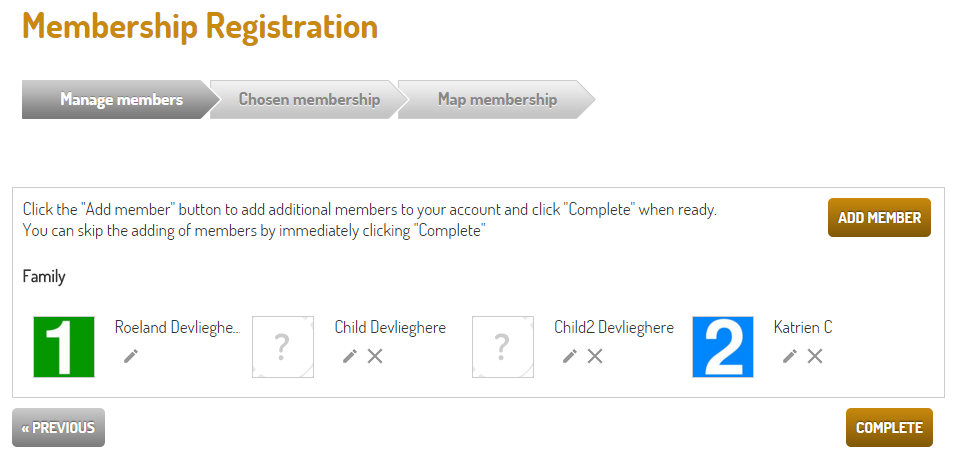Edit Roeland Devlieghere's member details pencil
955x466 pixels.
click(x=130, y=356)
